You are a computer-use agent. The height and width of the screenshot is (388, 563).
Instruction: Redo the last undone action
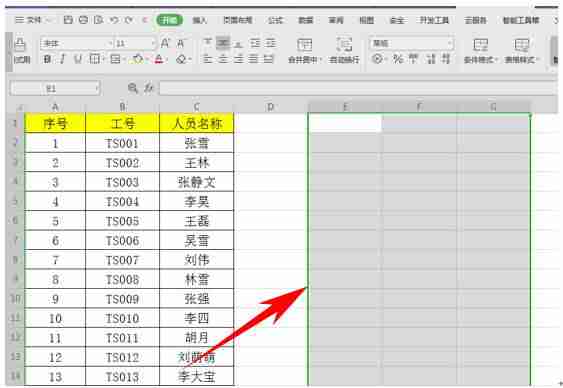129,20
